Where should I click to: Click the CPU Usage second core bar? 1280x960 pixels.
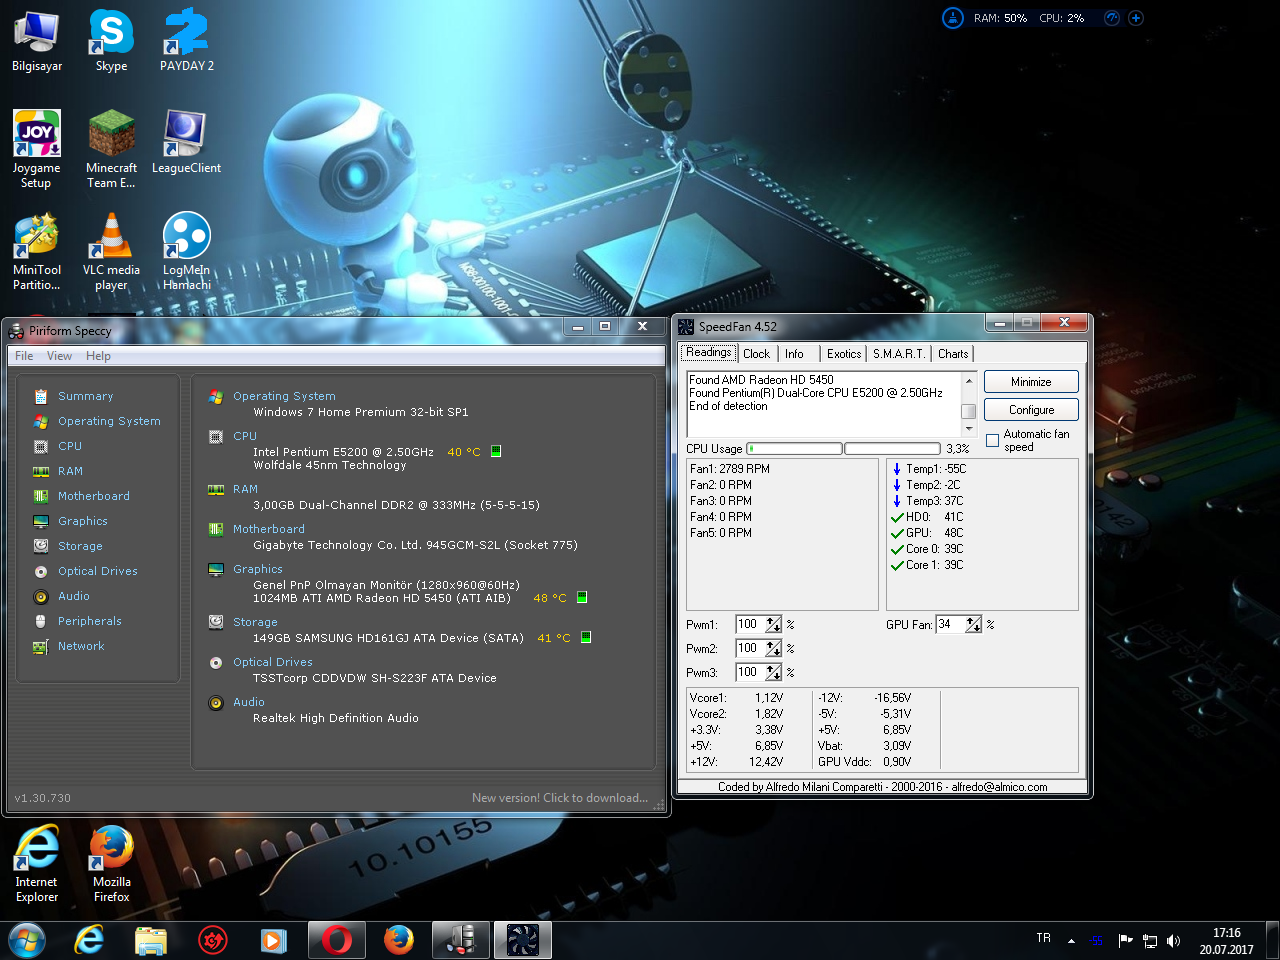(892, 449)
